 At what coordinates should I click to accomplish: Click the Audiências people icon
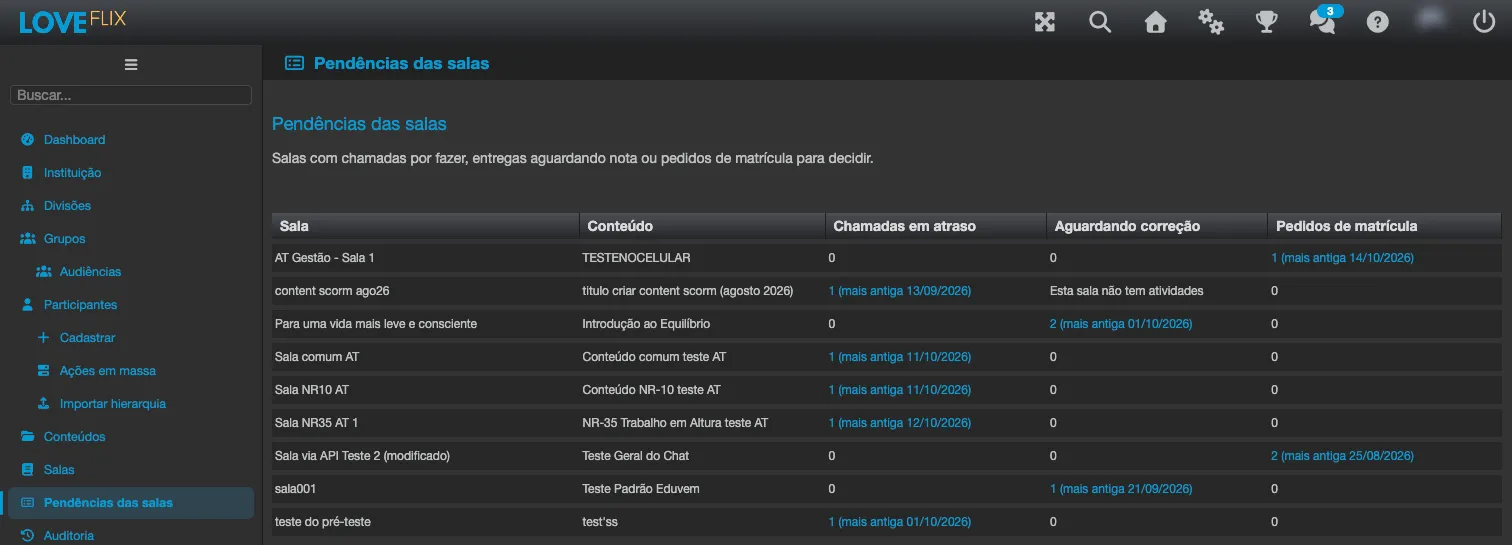pyautogui.click(x=44, y=271)
